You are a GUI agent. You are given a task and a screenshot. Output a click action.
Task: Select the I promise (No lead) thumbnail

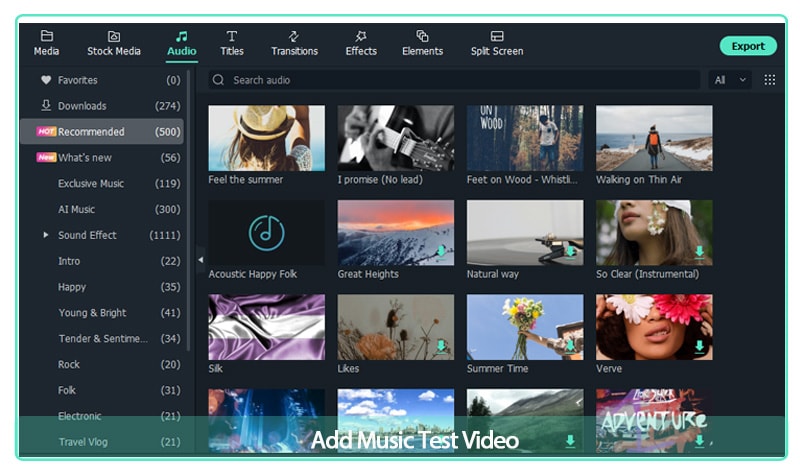click(395, 138)
